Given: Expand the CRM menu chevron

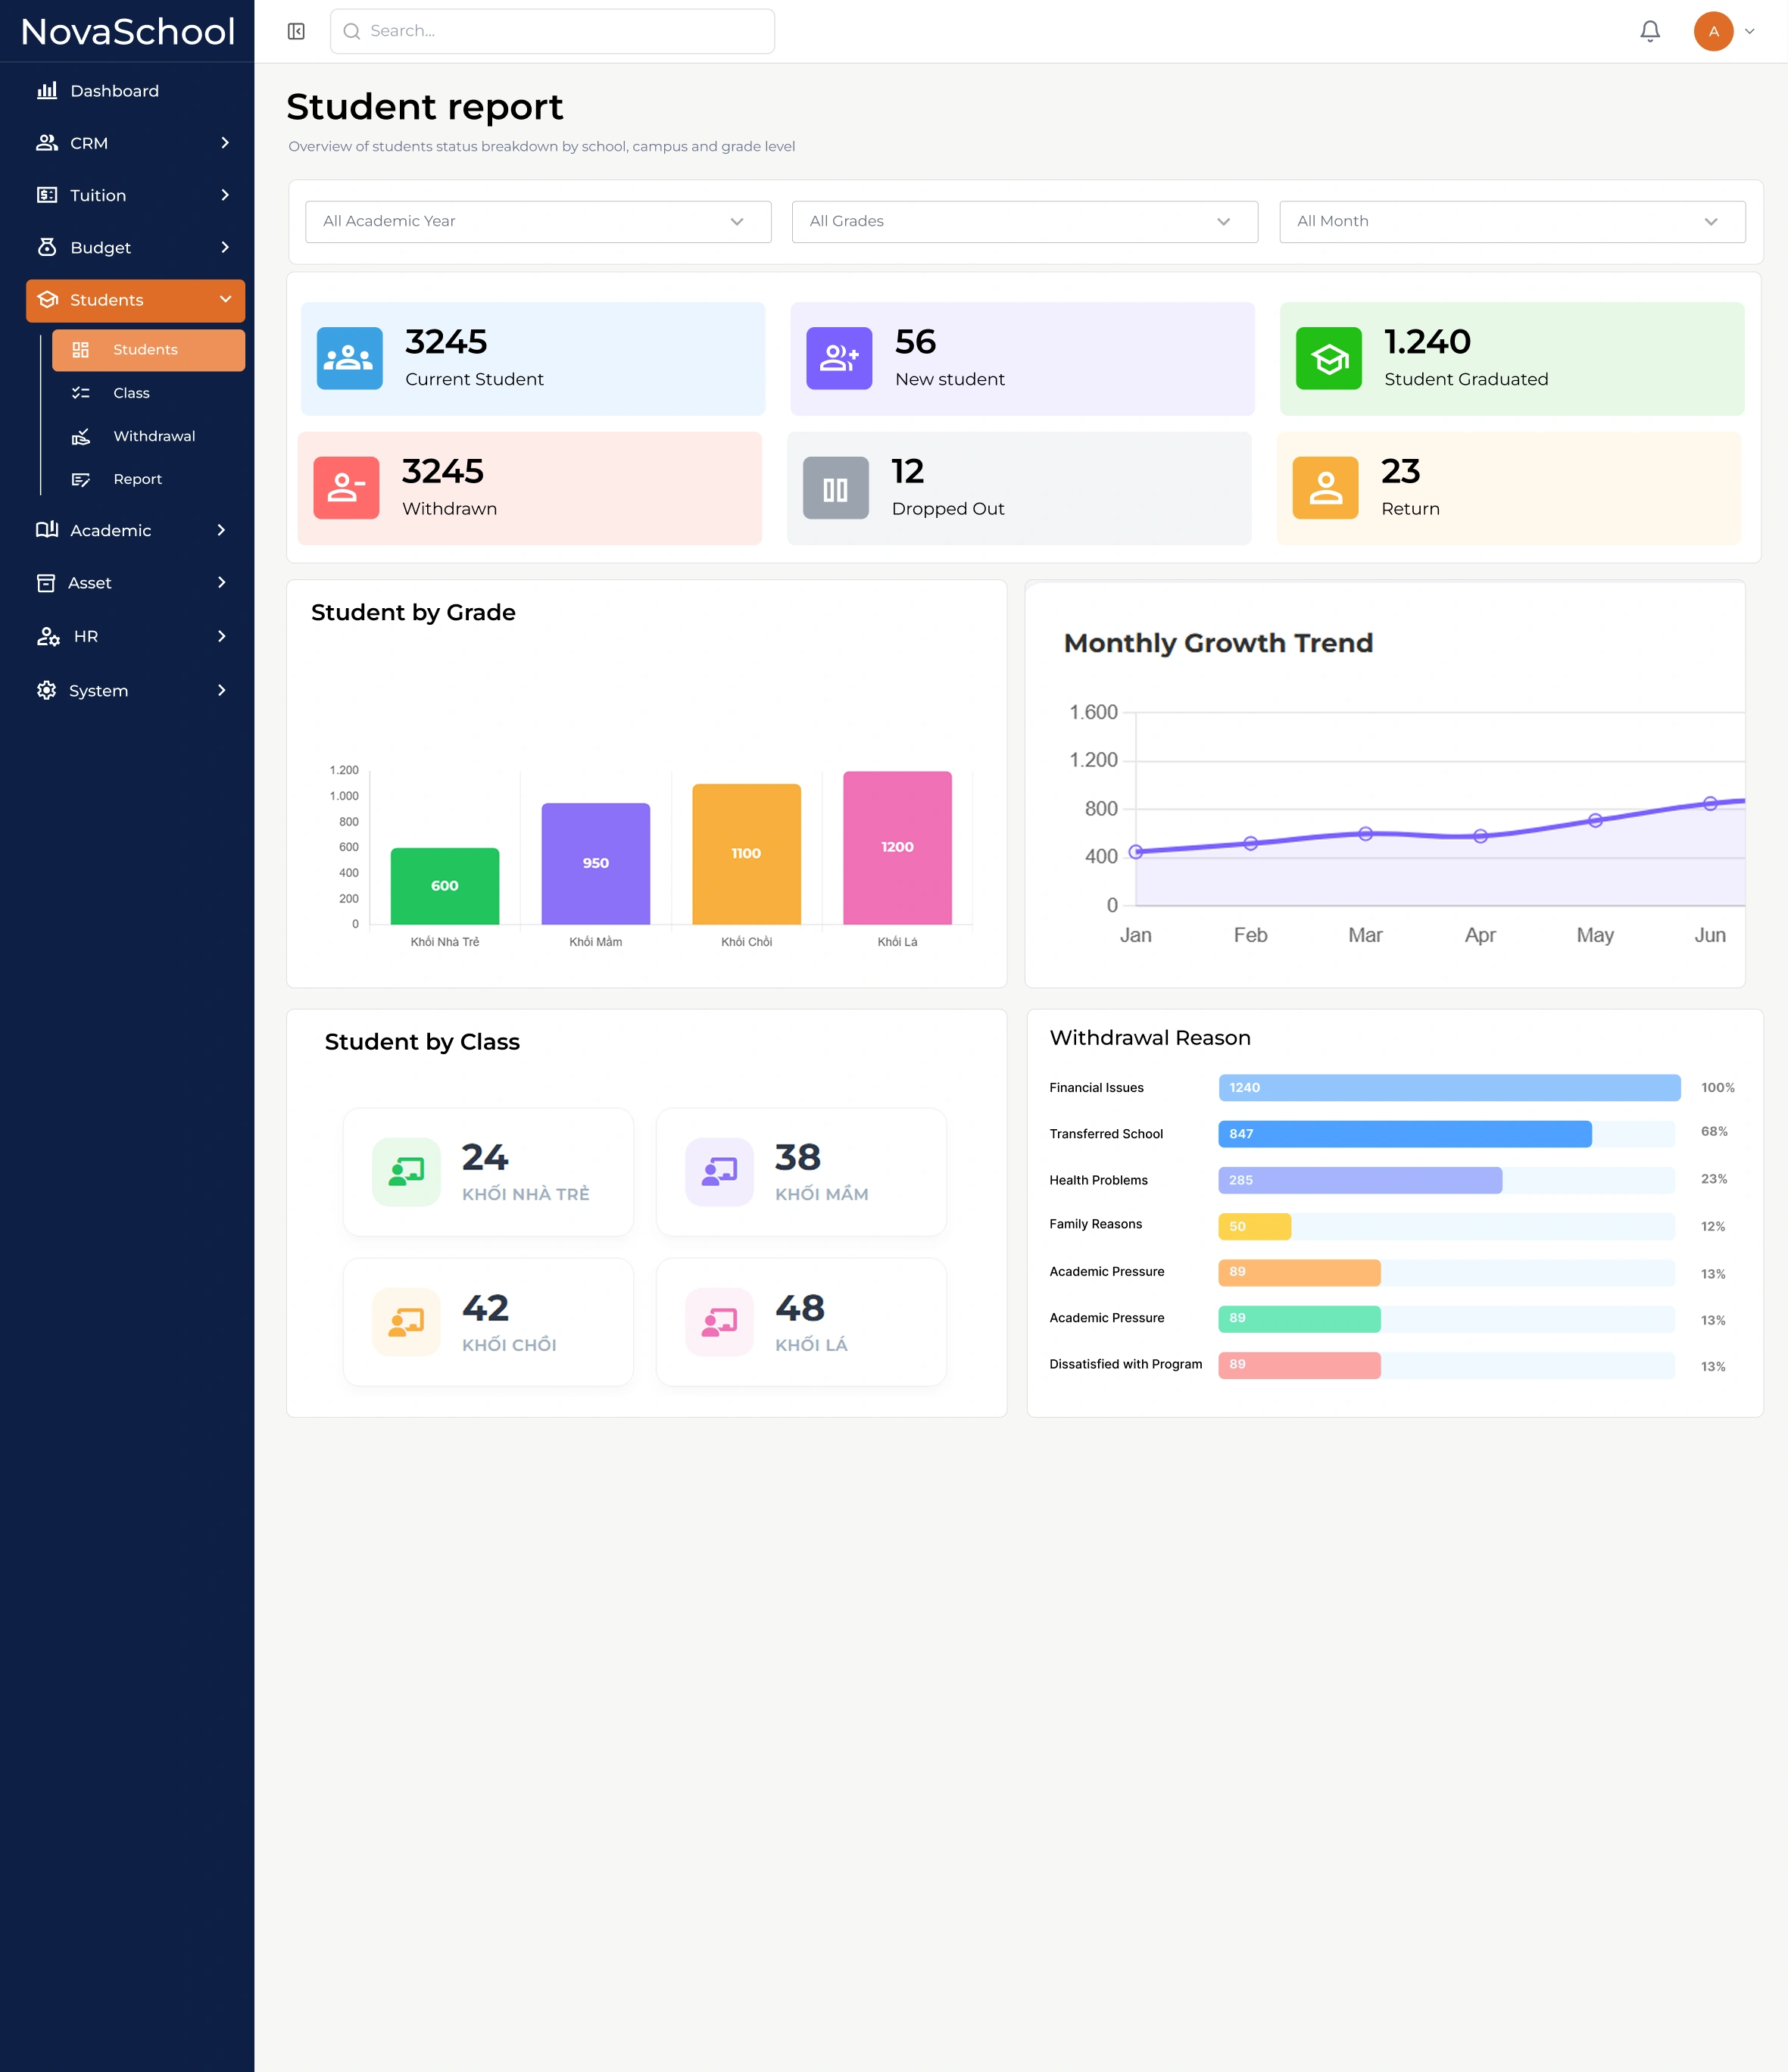Looking at the screenshot, I should (224, 143).
